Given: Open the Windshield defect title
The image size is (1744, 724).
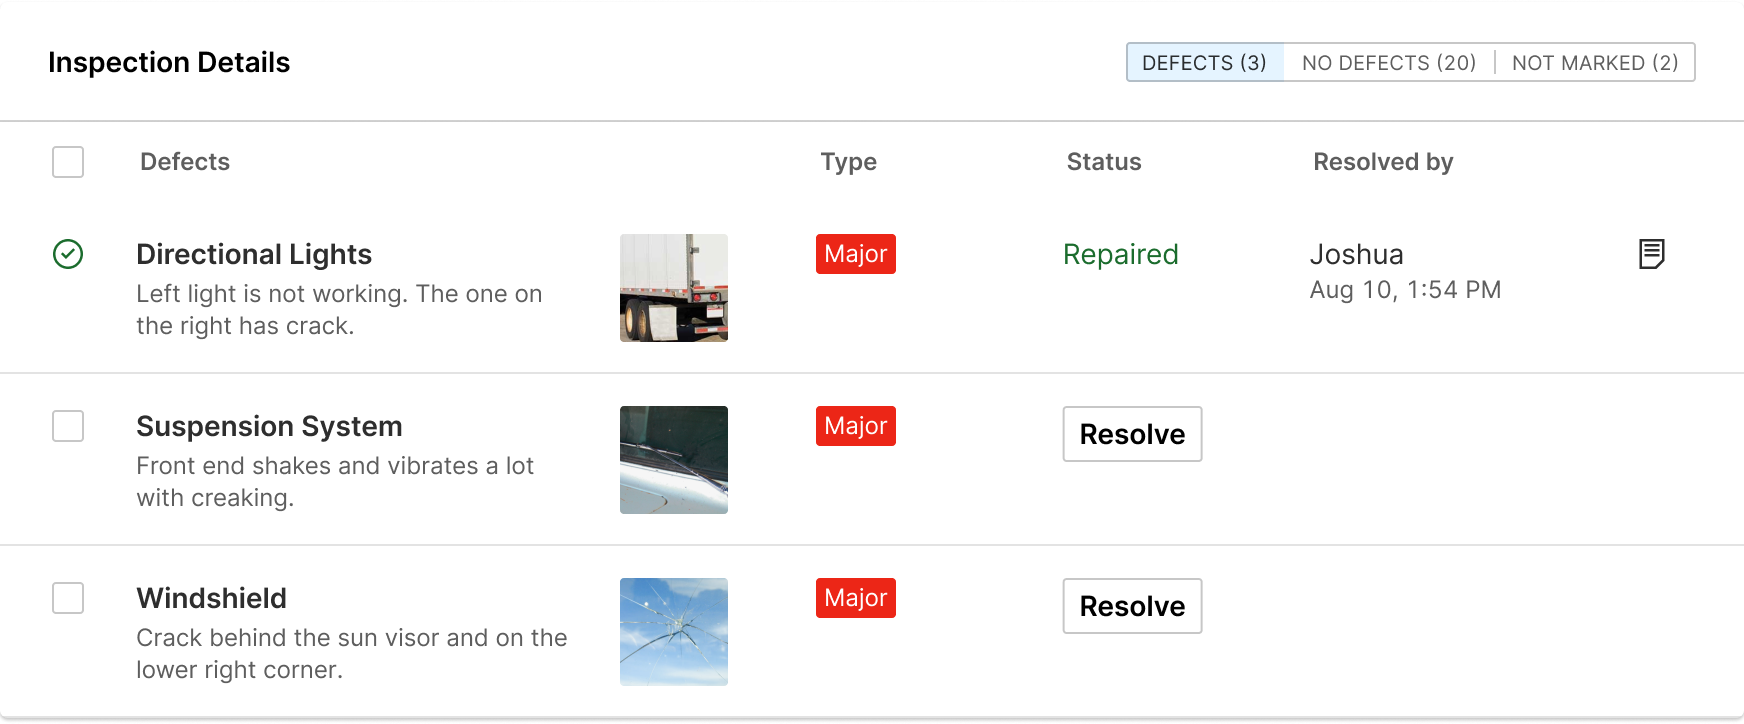Looking at the screenshot, I should click(x=212, y=598).
